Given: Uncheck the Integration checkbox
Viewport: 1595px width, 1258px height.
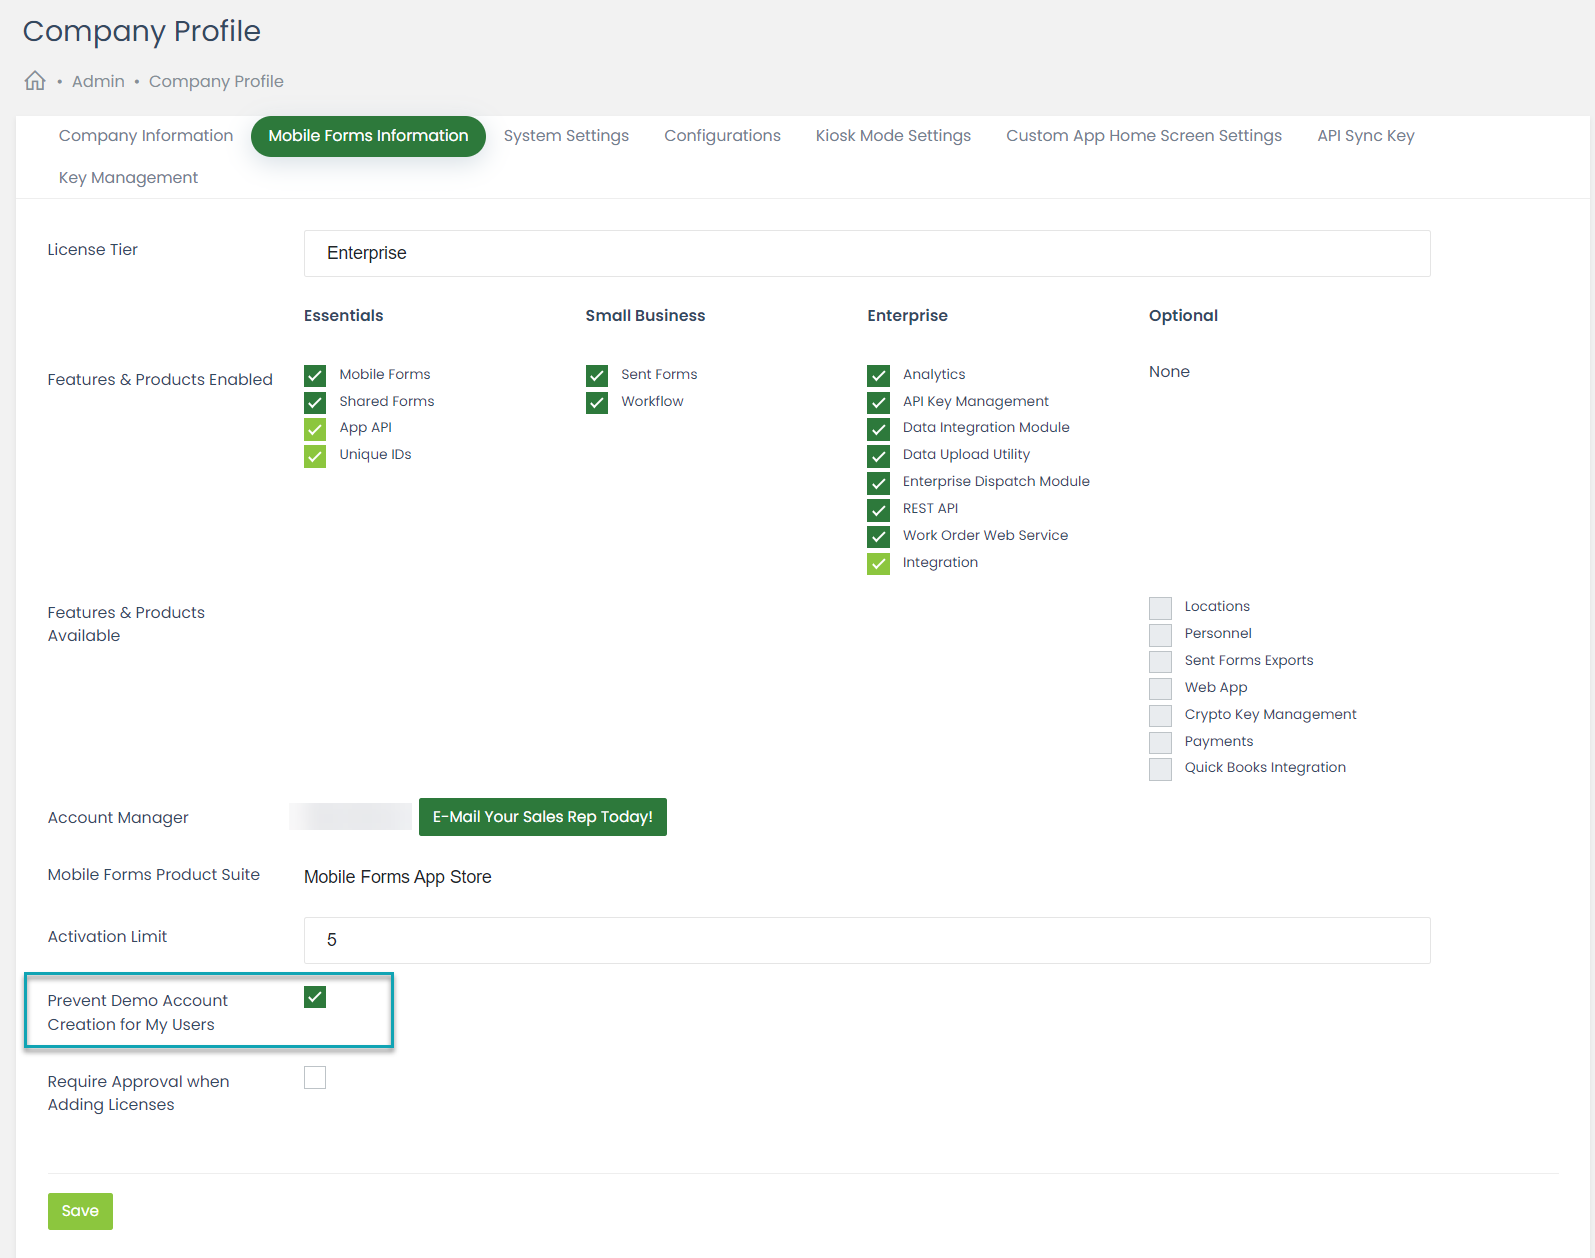Looking at the screenshot, I should click(878, 564).
